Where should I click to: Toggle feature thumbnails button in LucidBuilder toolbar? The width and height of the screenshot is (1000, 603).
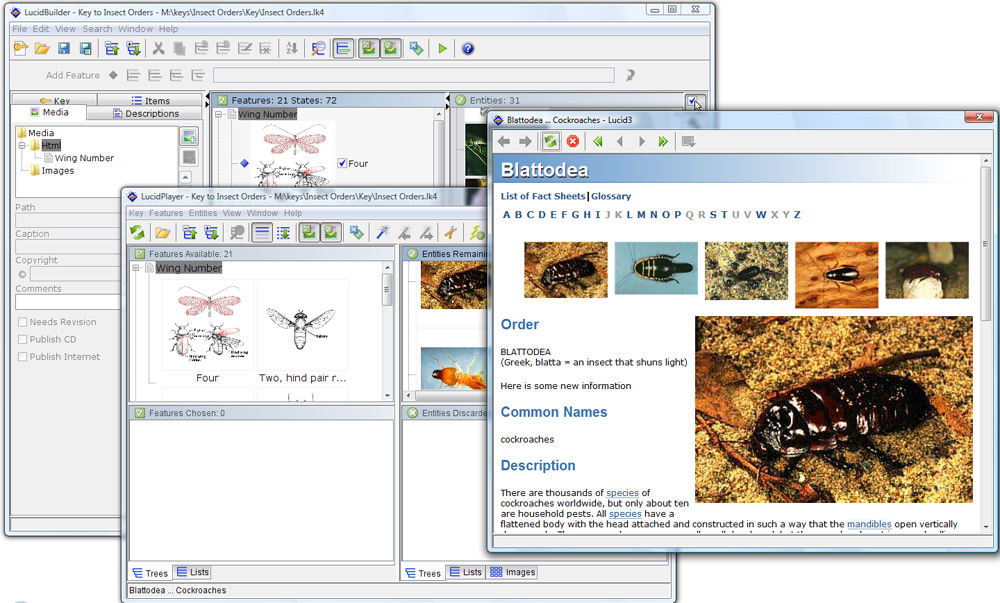[x=368, y=48]
